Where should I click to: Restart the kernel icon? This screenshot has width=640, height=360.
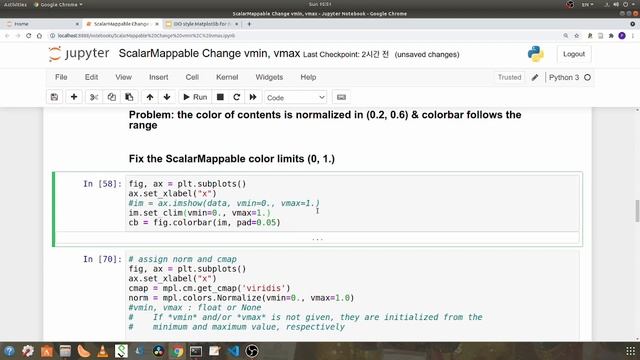click(236, 97)
